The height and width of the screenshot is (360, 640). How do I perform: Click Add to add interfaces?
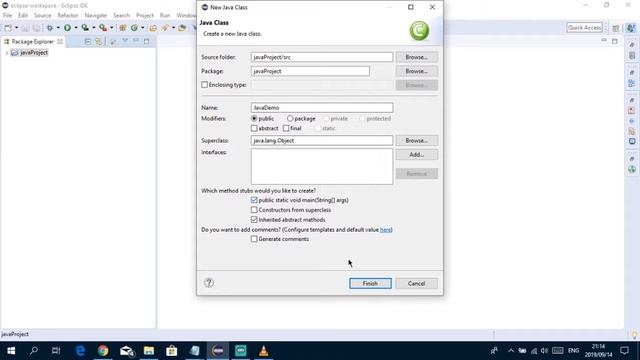[x=416, y=155]
